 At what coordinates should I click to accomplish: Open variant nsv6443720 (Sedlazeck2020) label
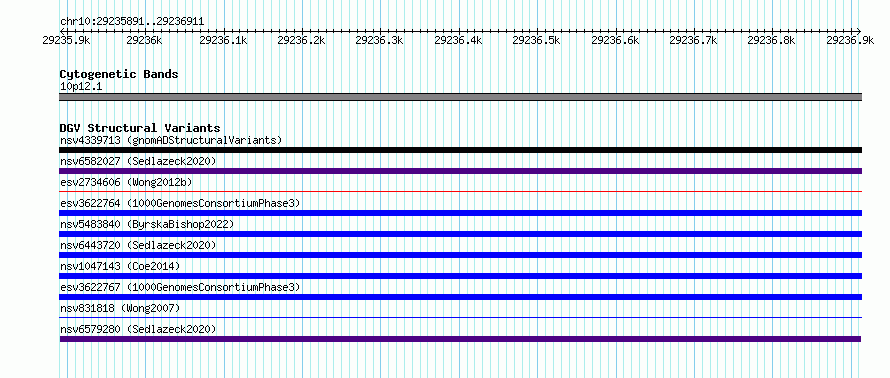138,245
